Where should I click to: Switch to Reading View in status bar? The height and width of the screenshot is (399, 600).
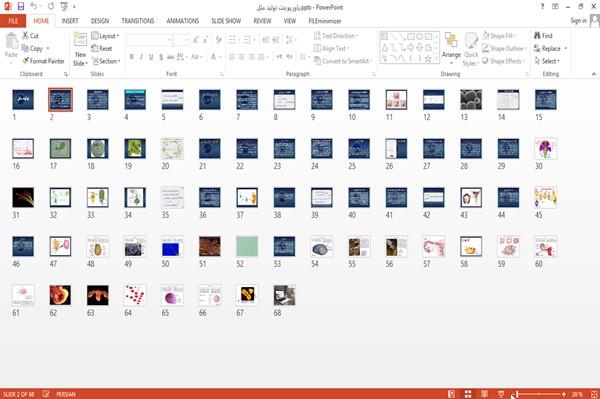tap(484, 394)
